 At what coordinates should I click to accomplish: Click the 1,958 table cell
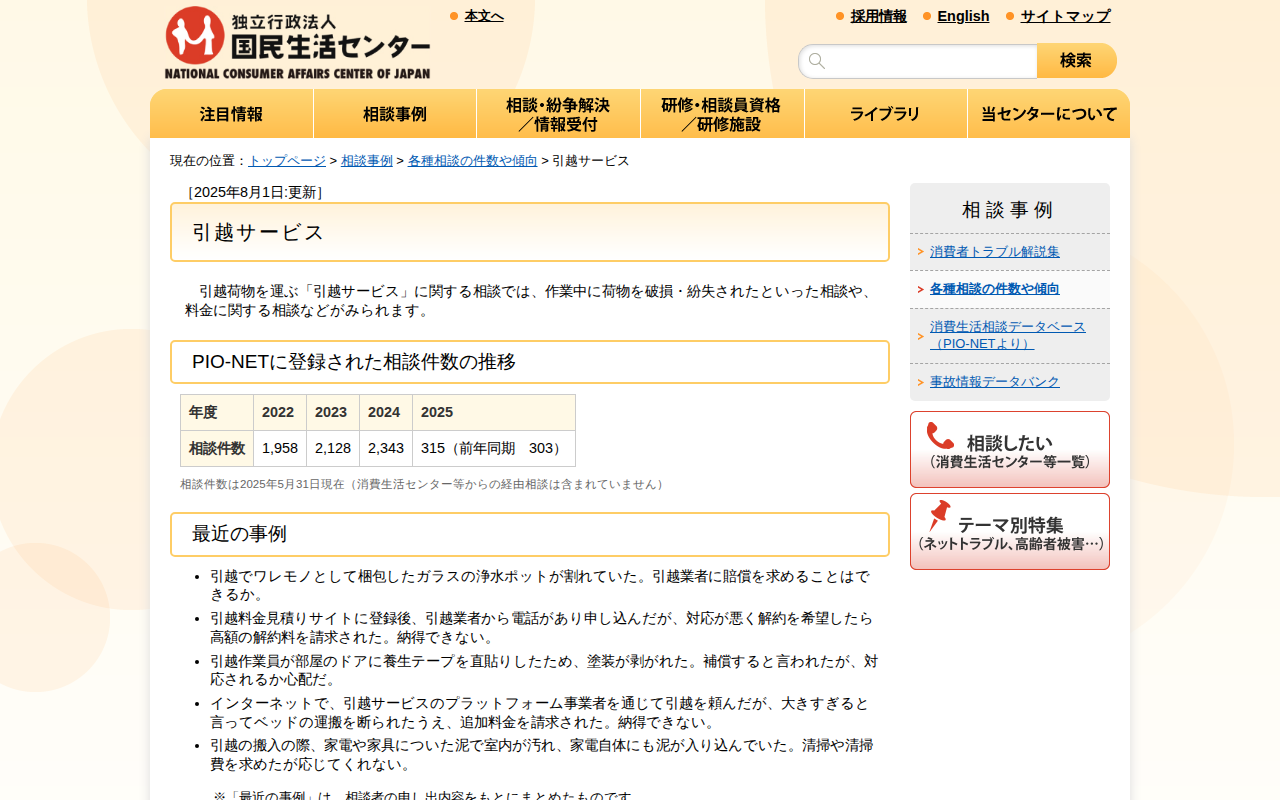(x=280, y=449)
